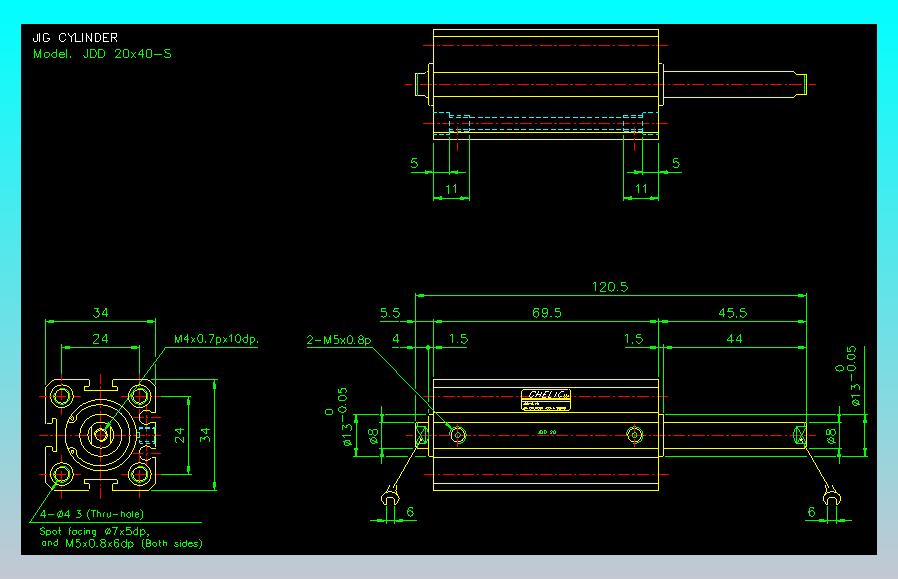Click the horizontal 24 hole spacing dimension

(x=100, y=338)
